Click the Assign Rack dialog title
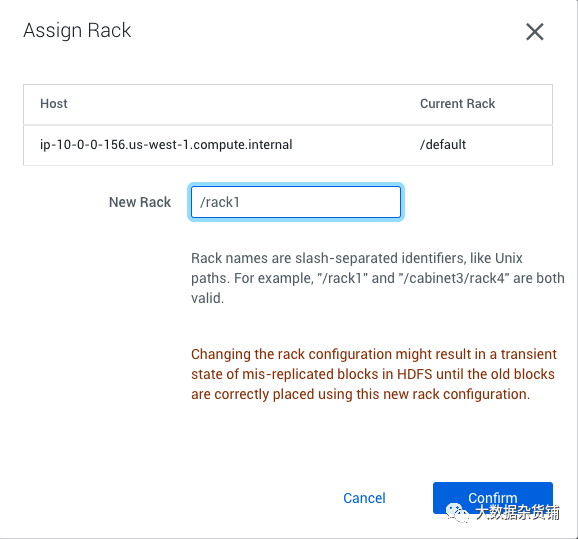 pyautogui.click(x=77, y=31)
